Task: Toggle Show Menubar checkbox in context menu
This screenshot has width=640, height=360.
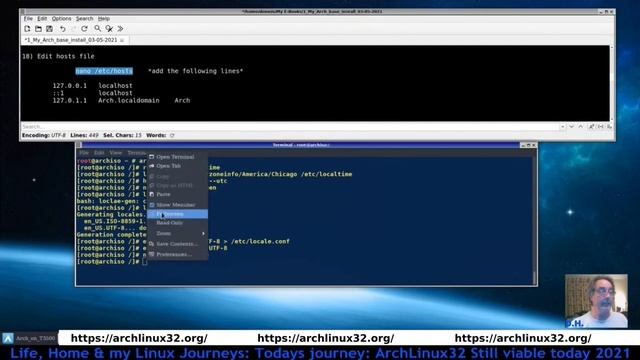Action: 178,205
